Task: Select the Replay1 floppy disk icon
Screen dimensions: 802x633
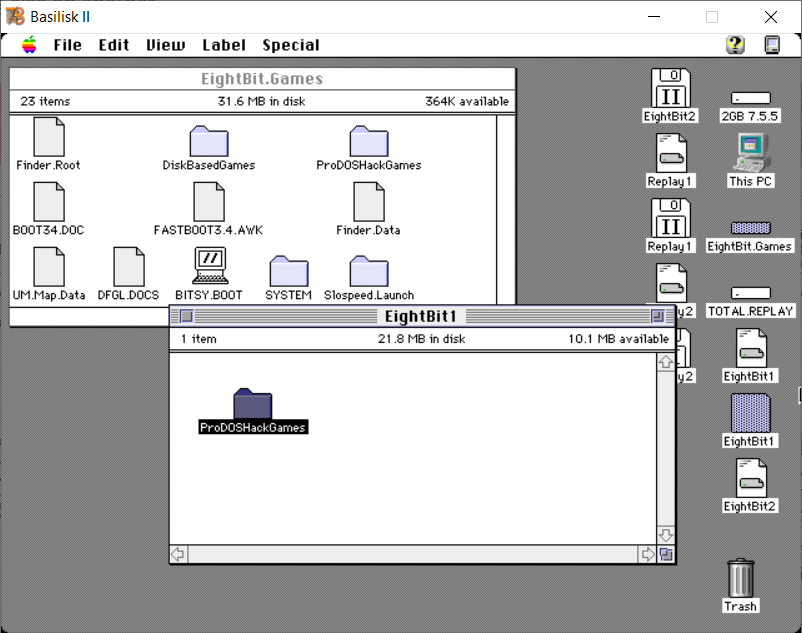Action: 670,225
